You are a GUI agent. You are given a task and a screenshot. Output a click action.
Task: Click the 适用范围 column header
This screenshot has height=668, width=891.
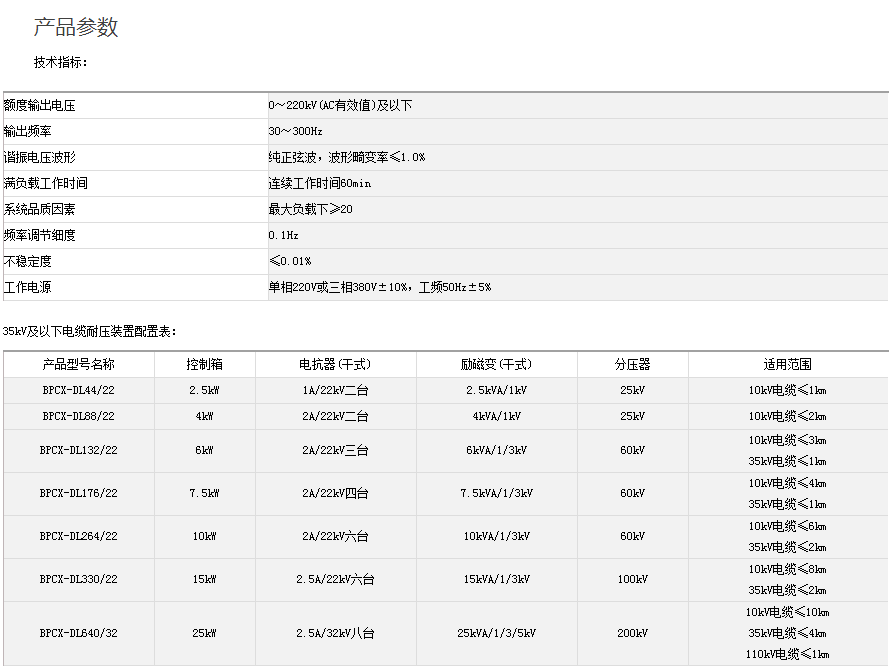[x=787, y=365]
